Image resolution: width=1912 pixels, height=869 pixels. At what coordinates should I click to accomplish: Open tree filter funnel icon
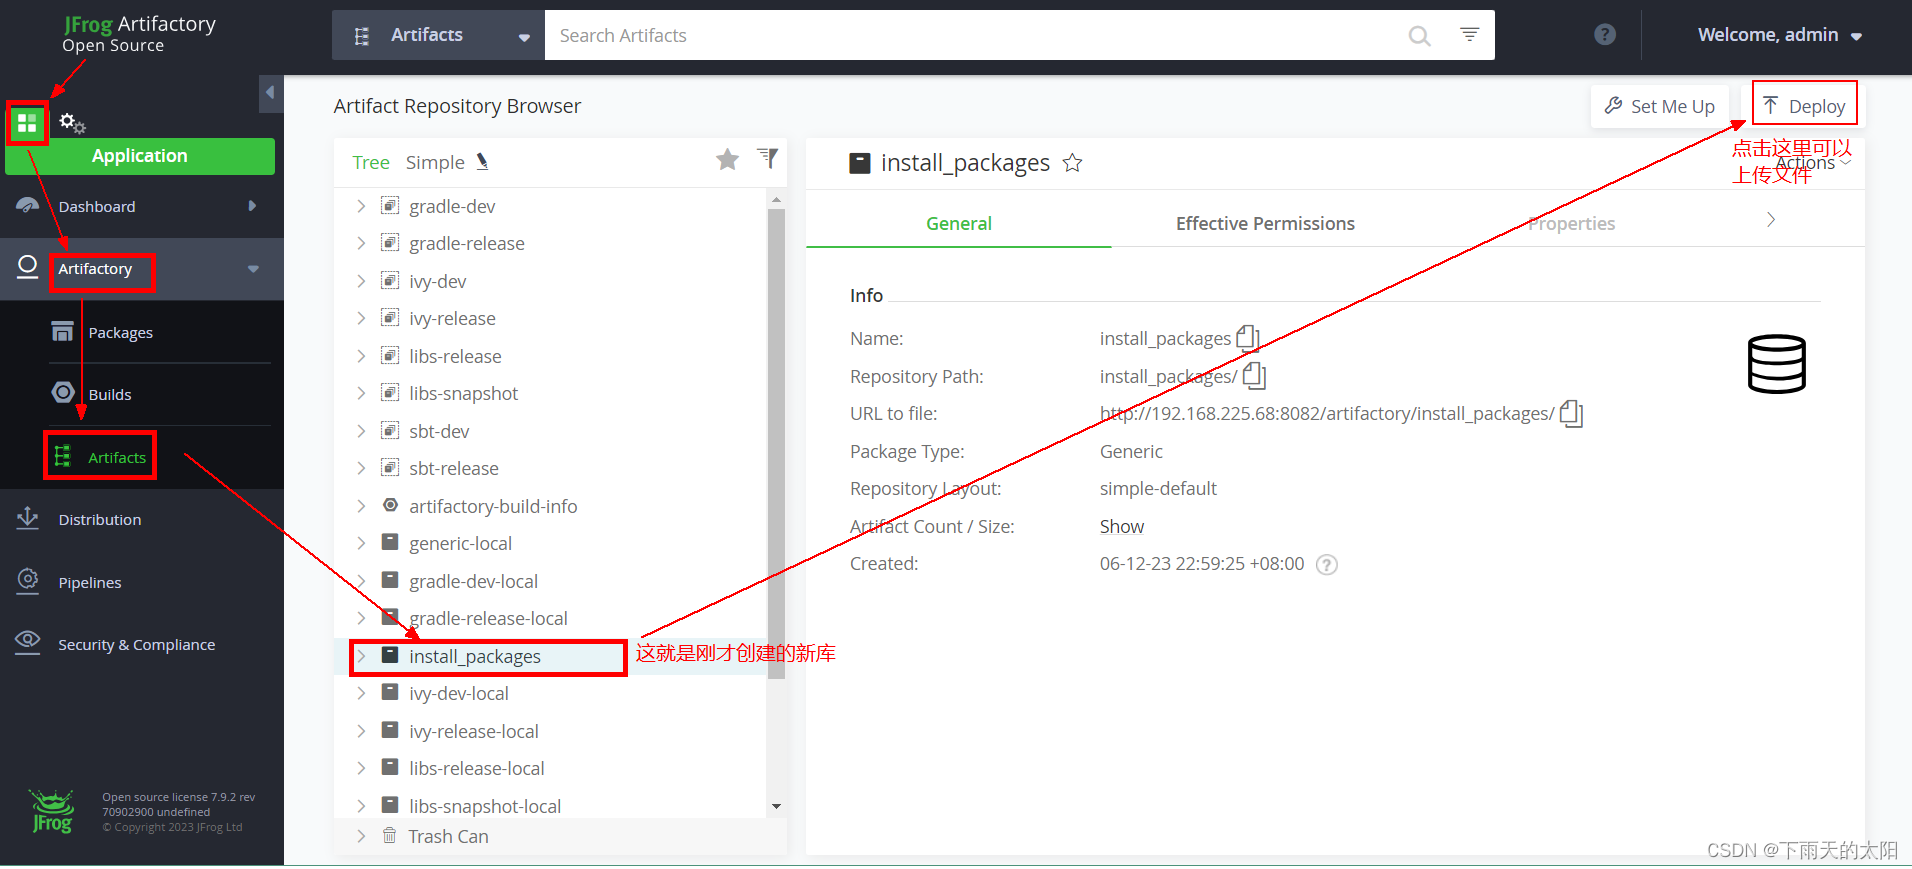coord(767,158)
